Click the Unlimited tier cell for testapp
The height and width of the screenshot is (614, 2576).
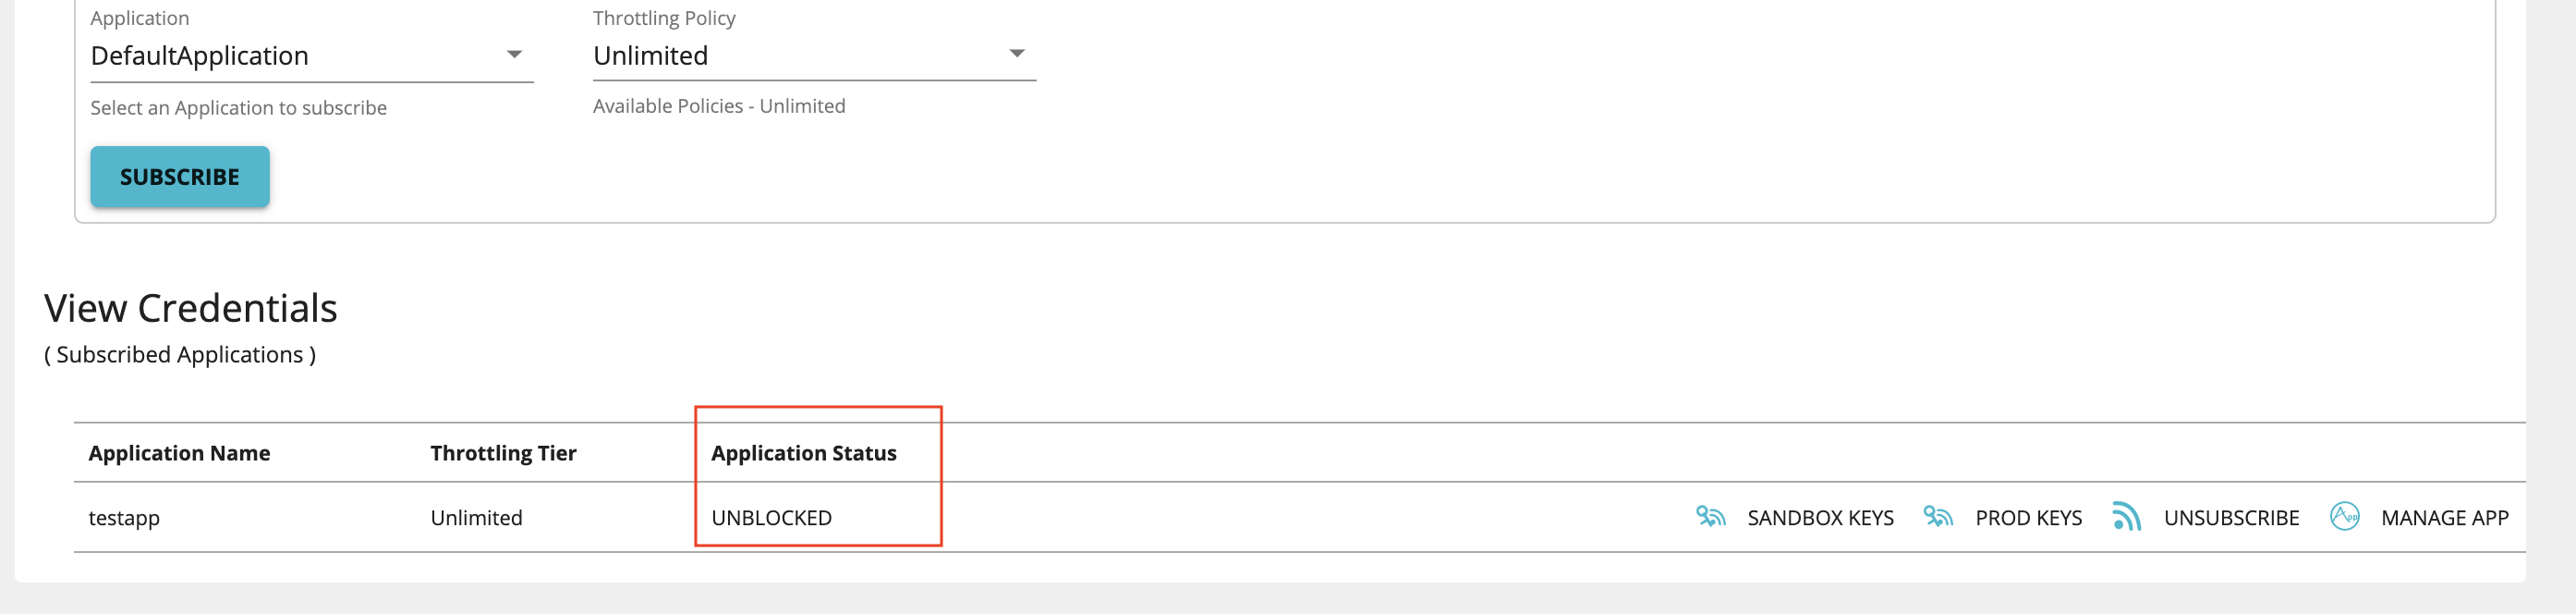[476, 518]
